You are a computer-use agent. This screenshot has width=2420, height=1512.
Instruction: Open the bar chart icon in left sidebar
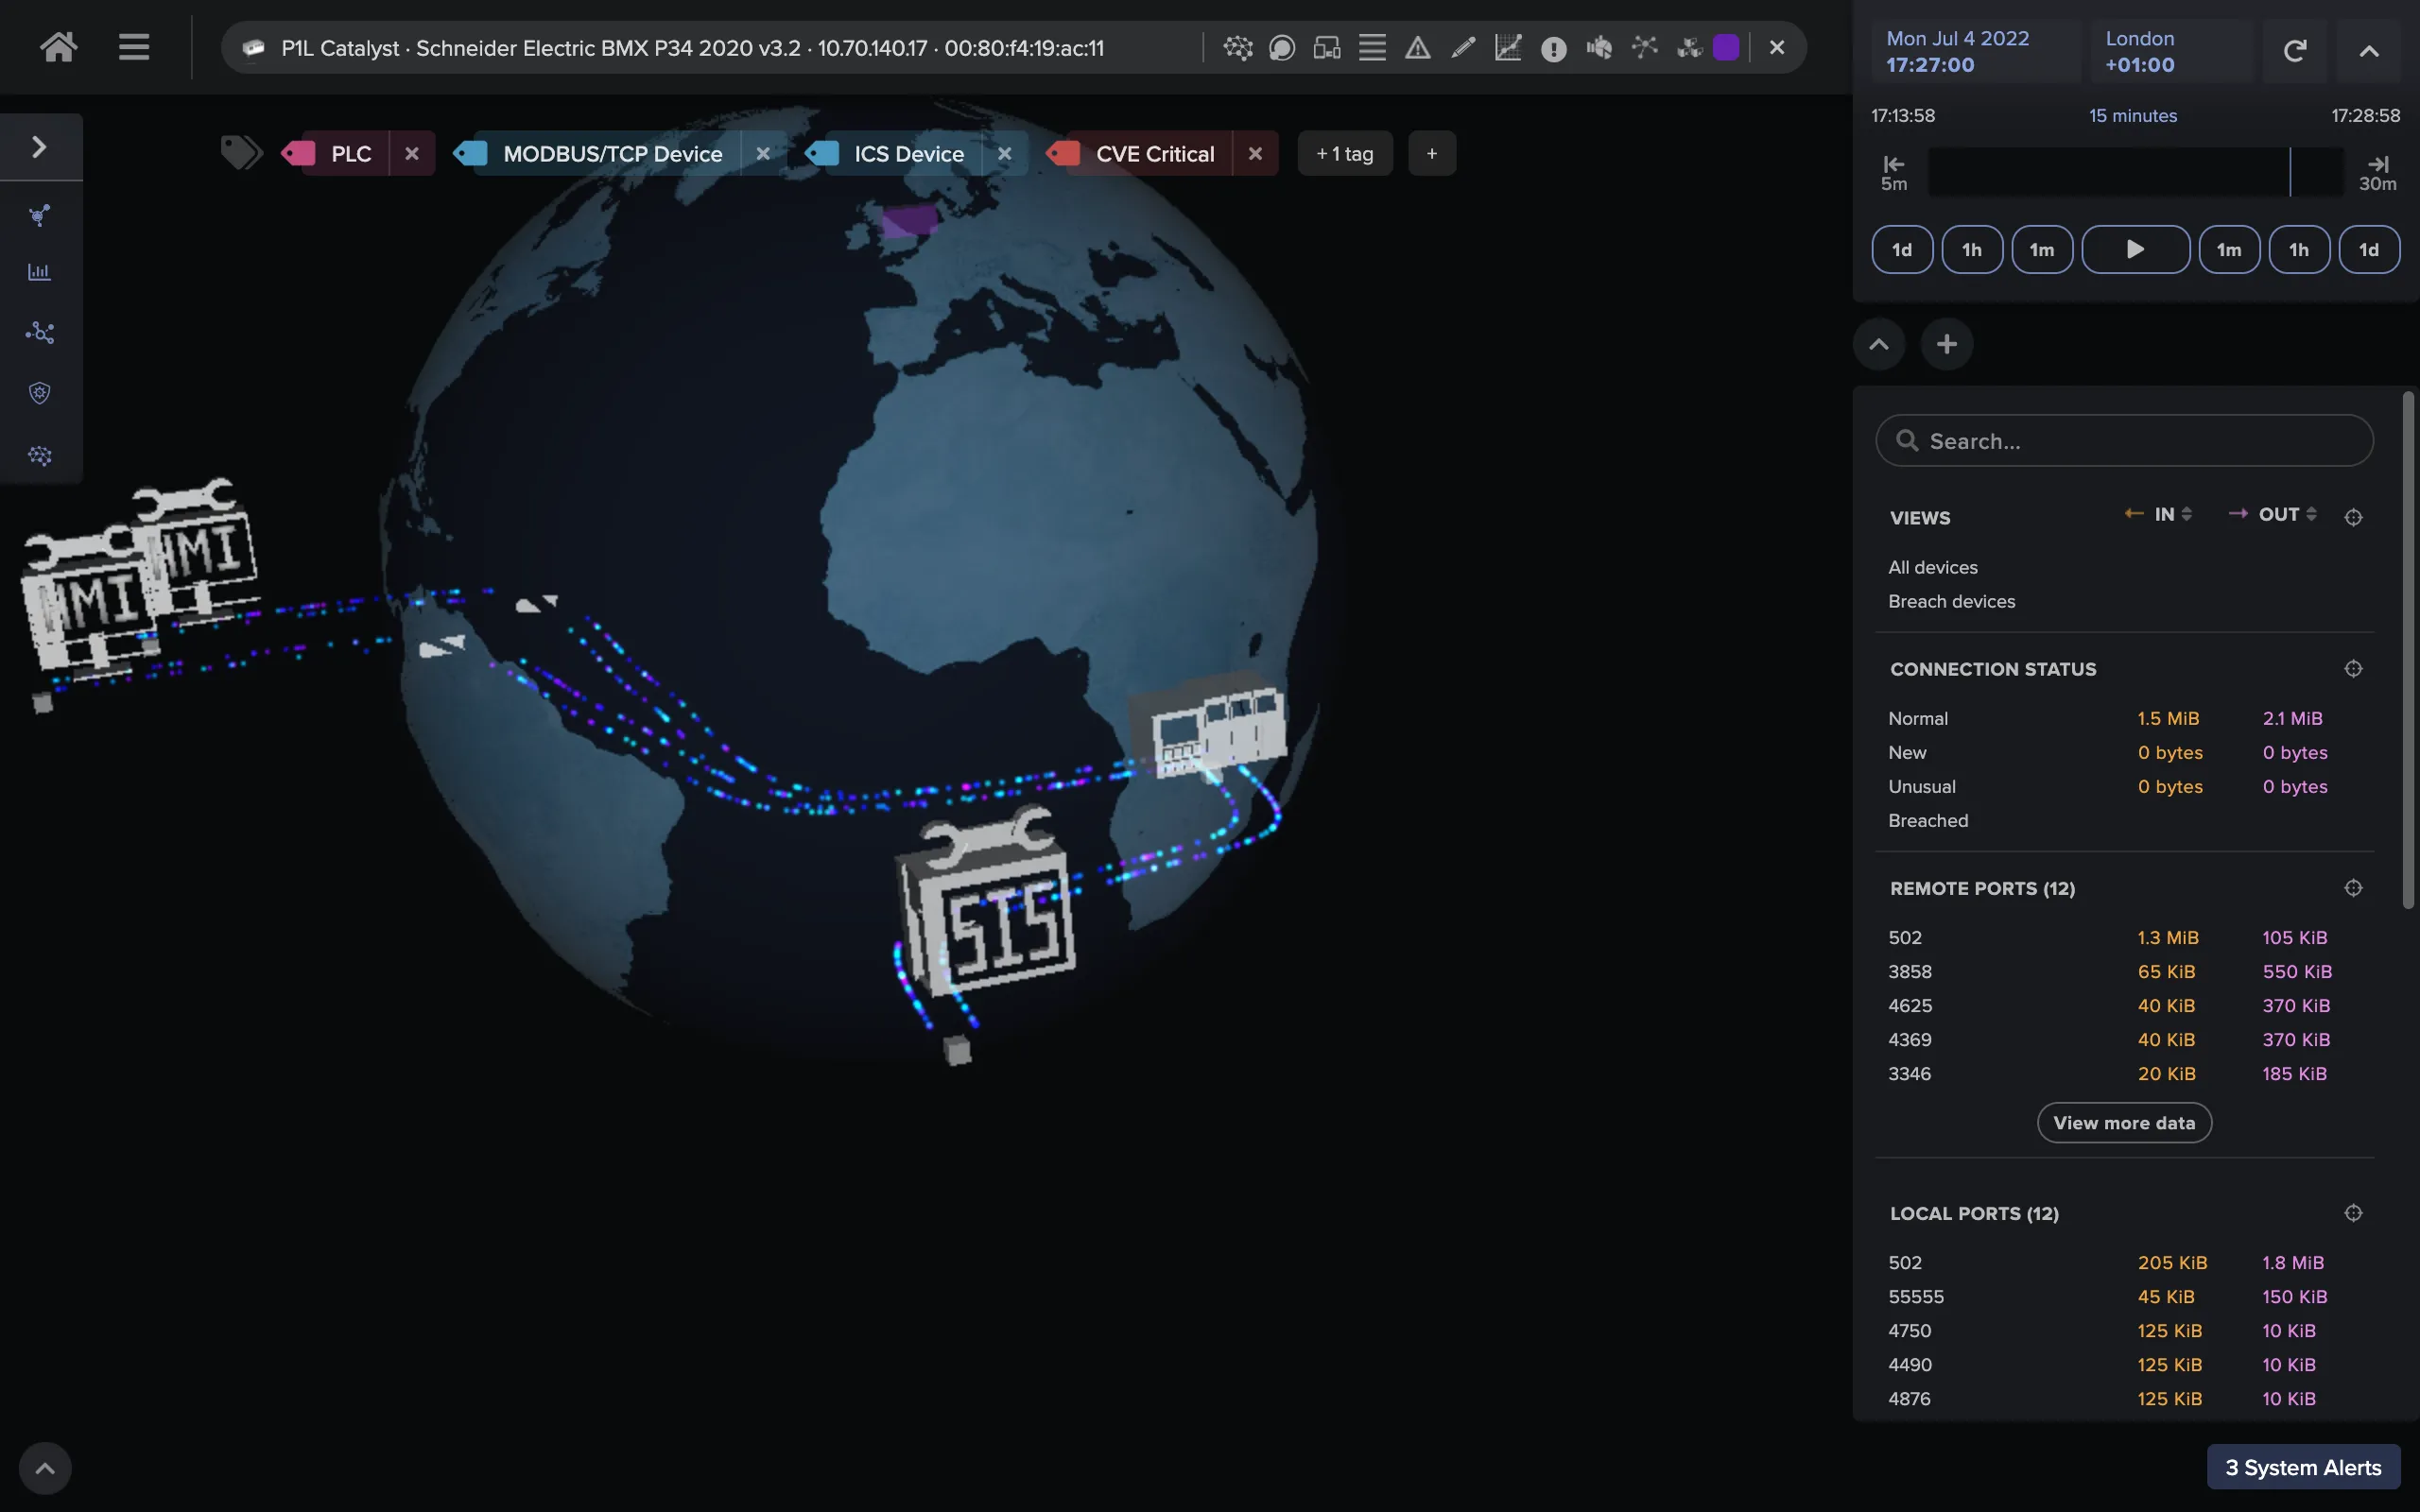(40, 272)
